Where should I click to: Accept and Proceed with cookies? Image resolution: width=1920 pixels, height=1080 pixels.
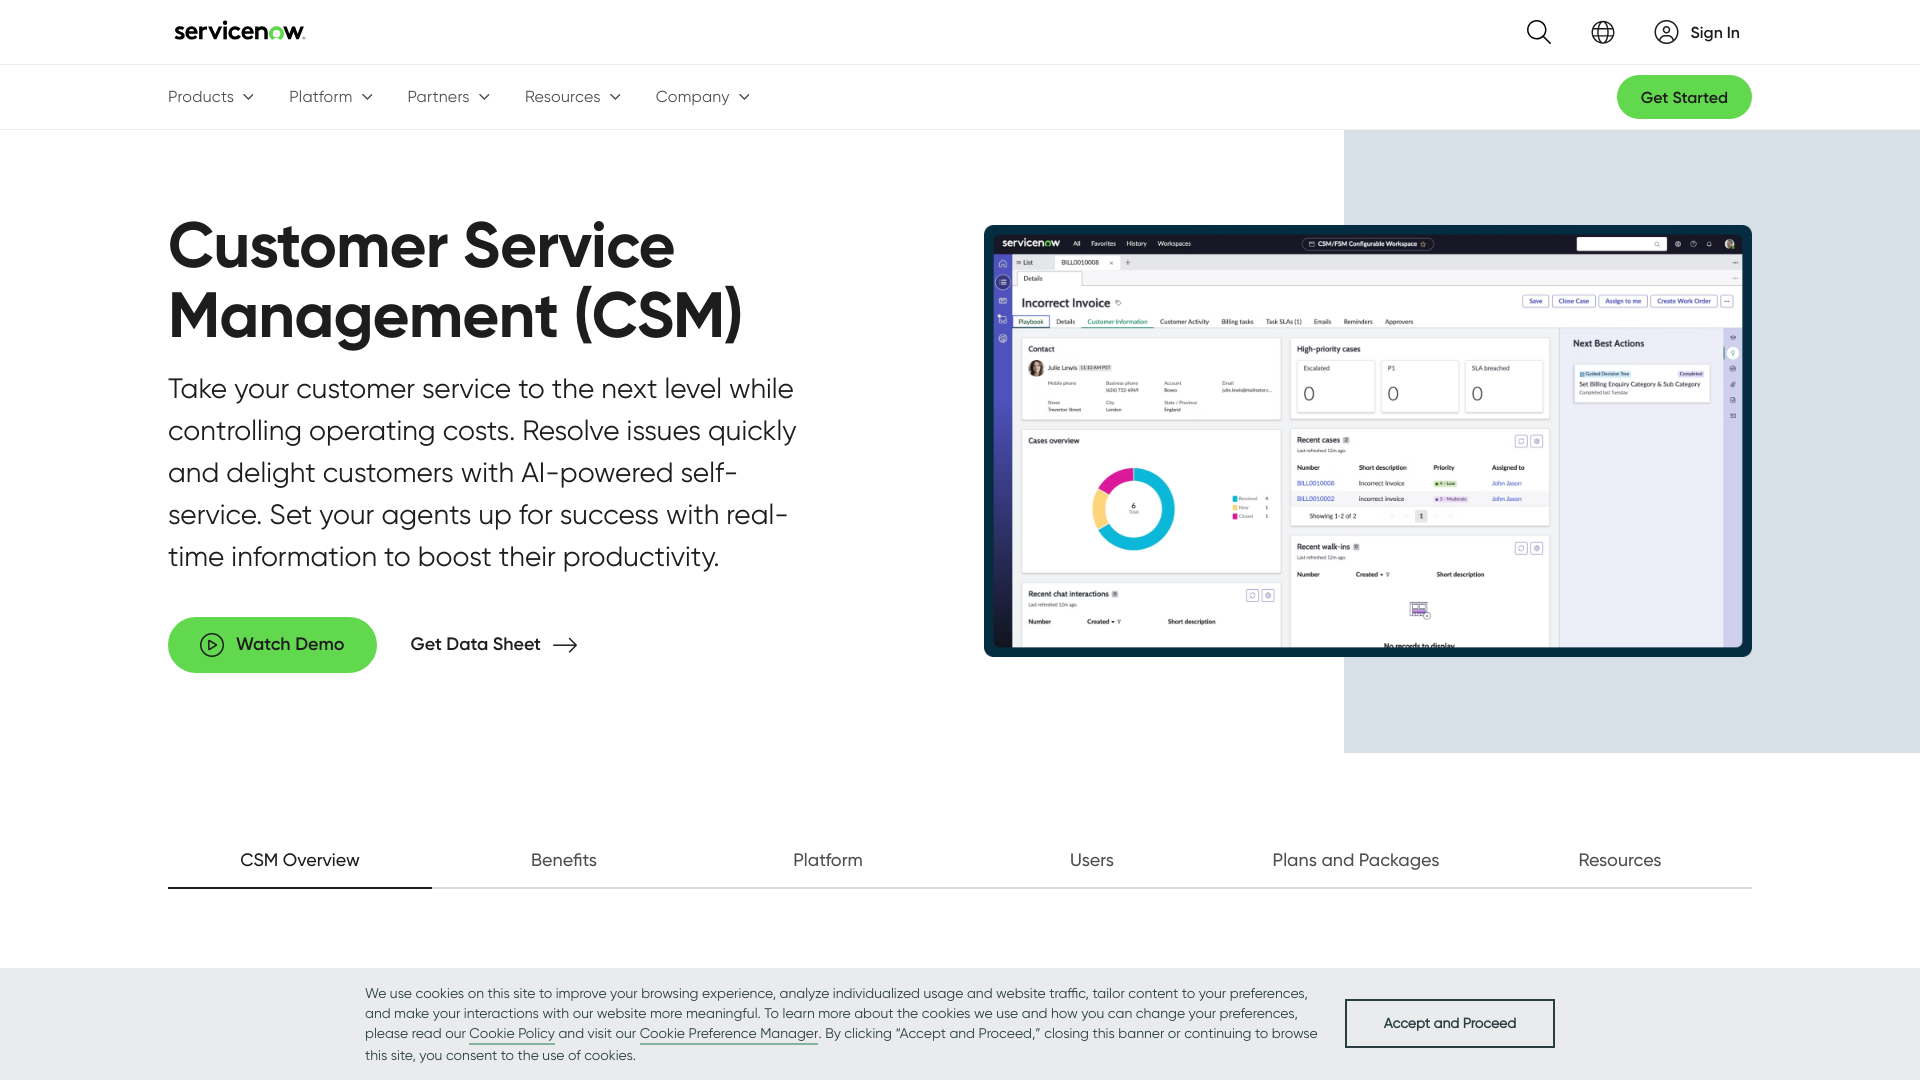tap(1450, 1023)
